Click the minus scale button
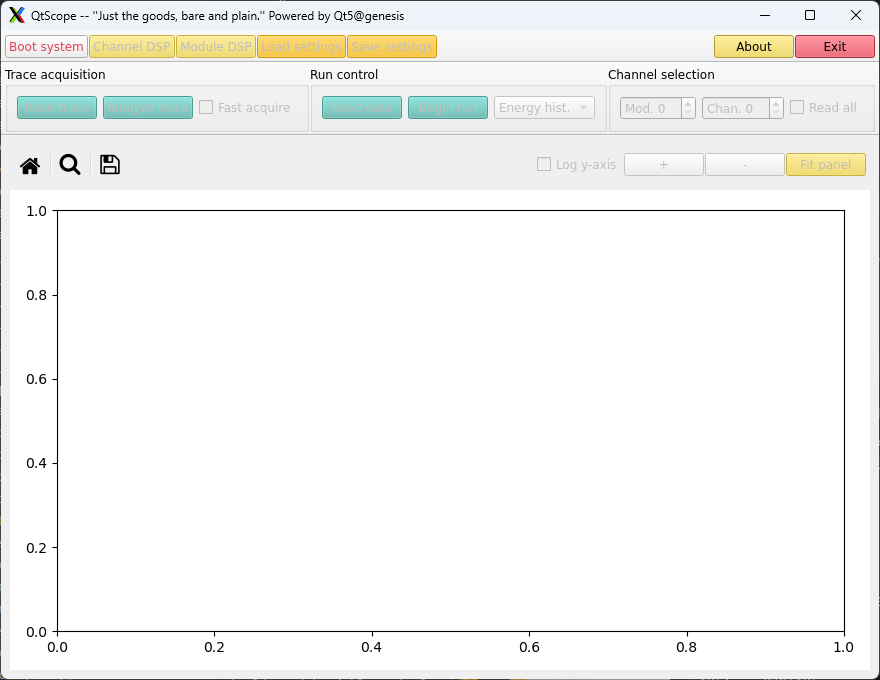The height and width of the screenshot is (680, 880). click(x=745, y=165)
